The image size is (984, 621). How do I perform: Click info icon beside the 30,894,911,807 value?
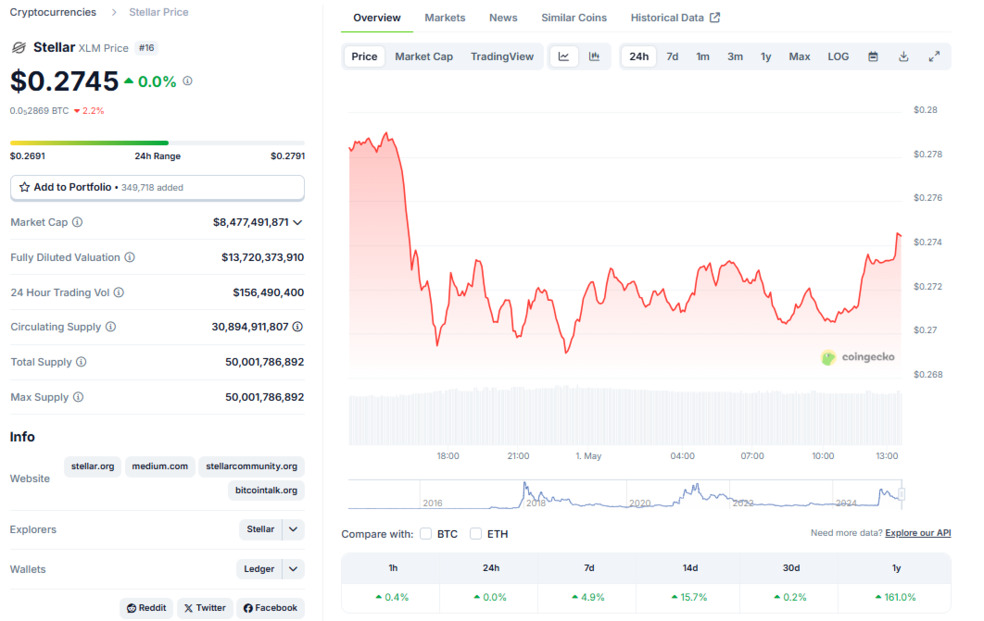[297, 327]
